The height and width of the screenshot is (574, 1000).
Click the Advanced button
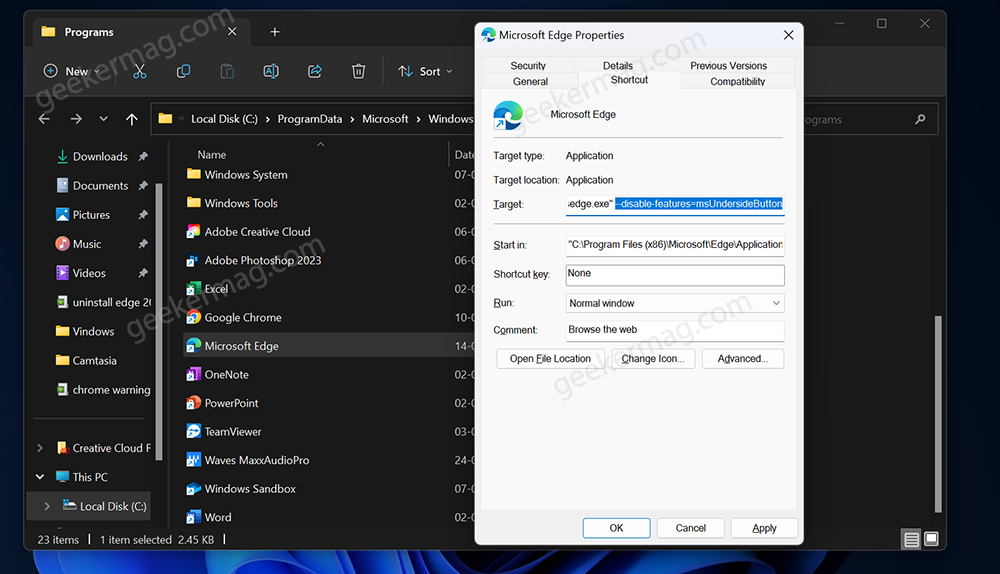click(742, 358)
